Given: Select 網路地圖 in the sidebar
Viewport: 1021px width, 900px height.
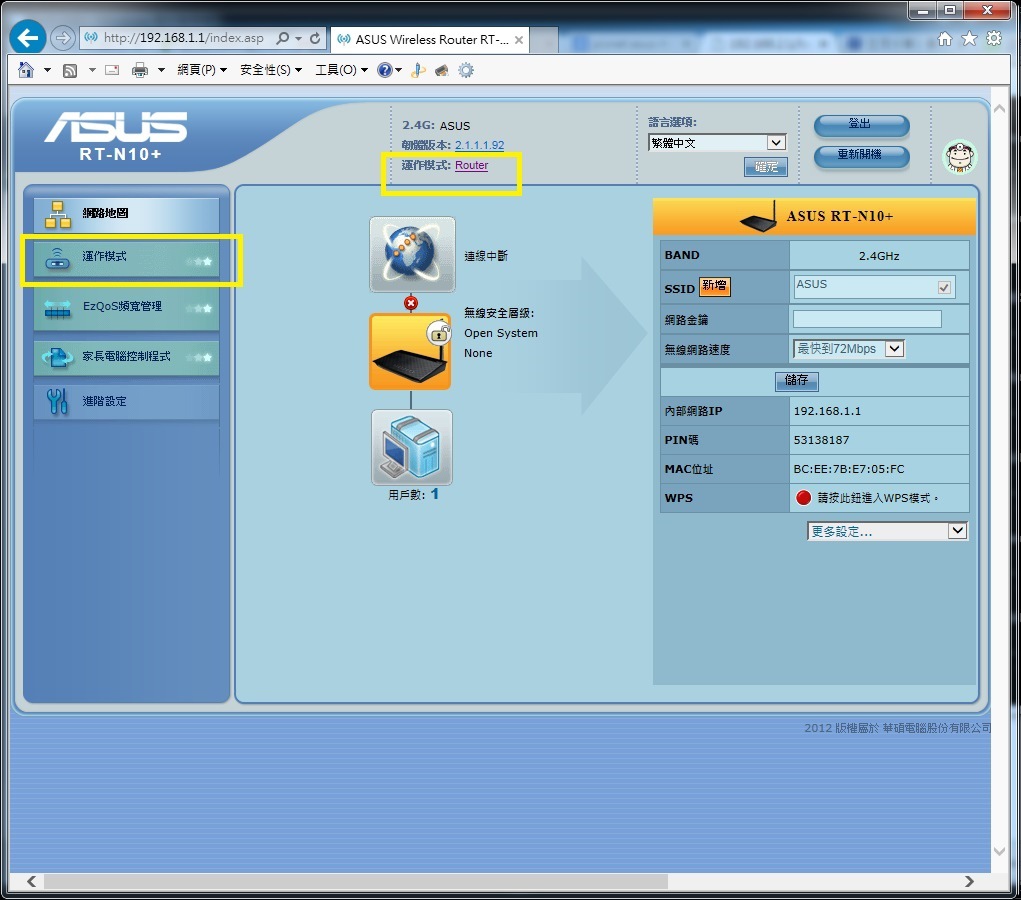Looking at the screenshot, I should [126, 214].
